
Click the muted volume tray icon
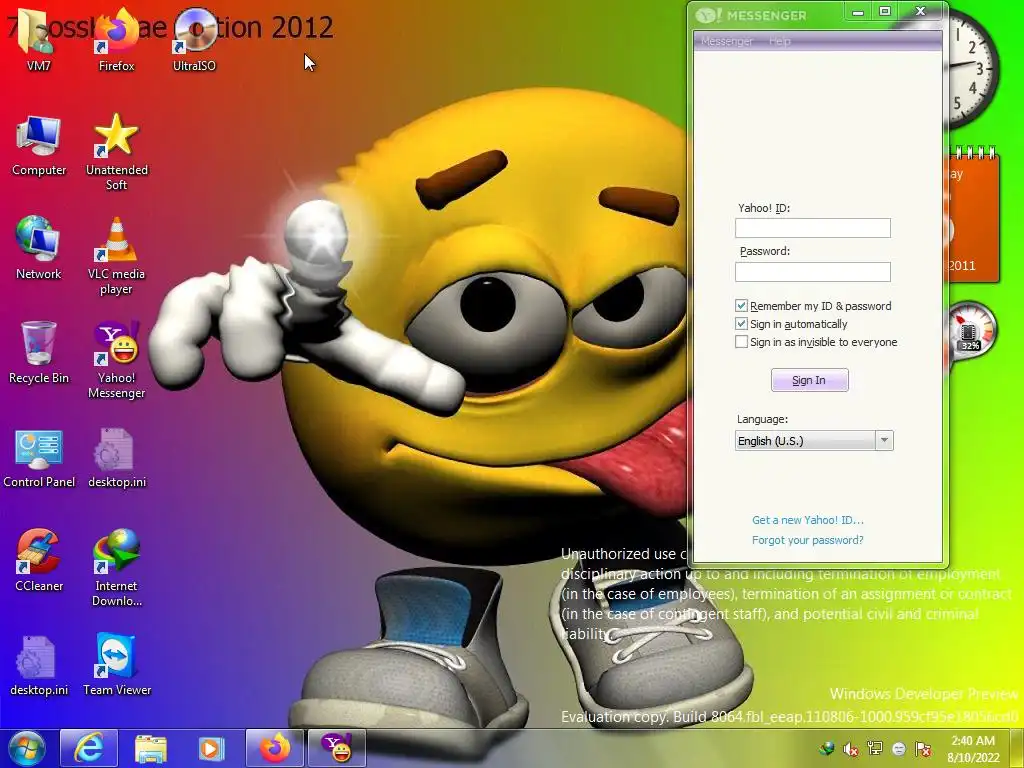850,749
